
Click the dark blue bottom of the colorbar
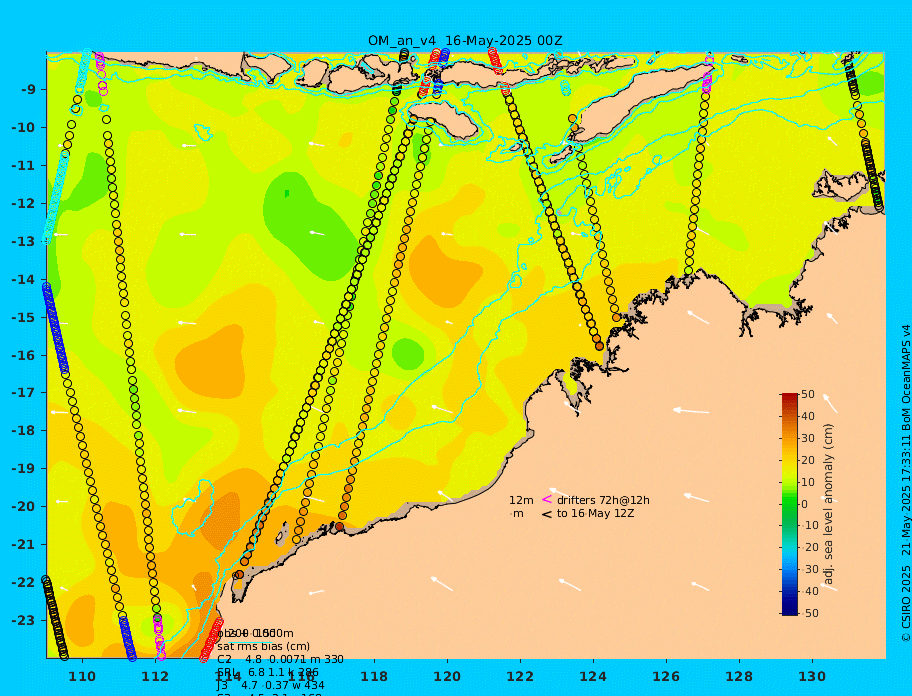pos(790,611)
